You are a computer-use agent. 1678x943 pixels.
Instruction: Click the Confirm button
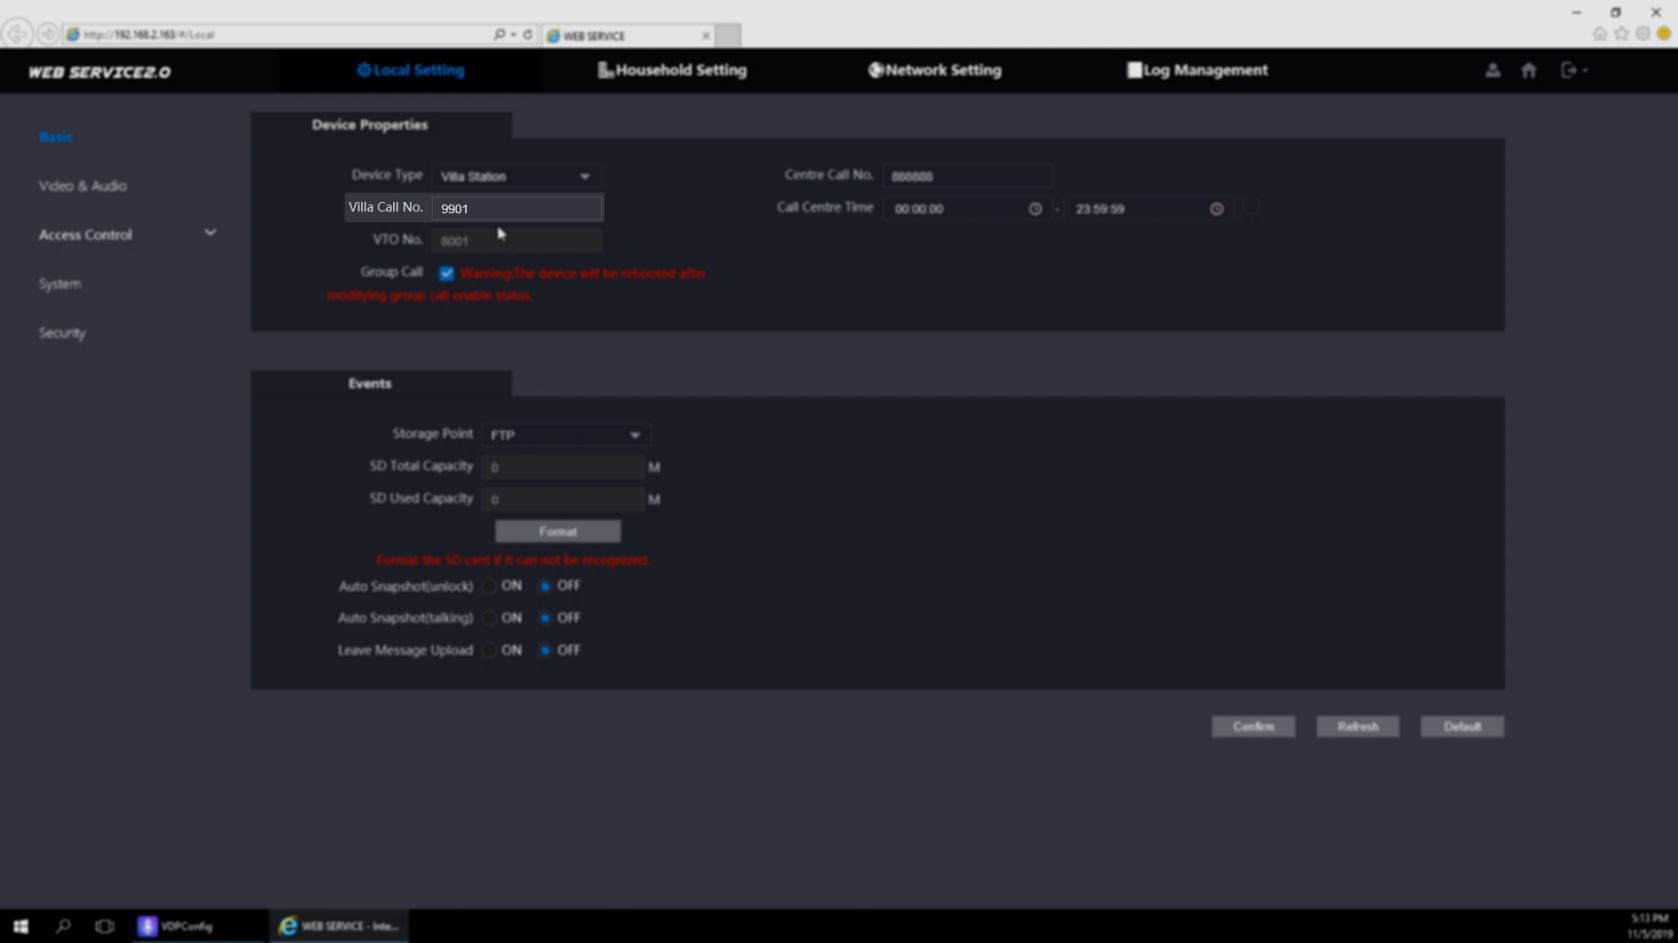click(x=1253, y=727)
